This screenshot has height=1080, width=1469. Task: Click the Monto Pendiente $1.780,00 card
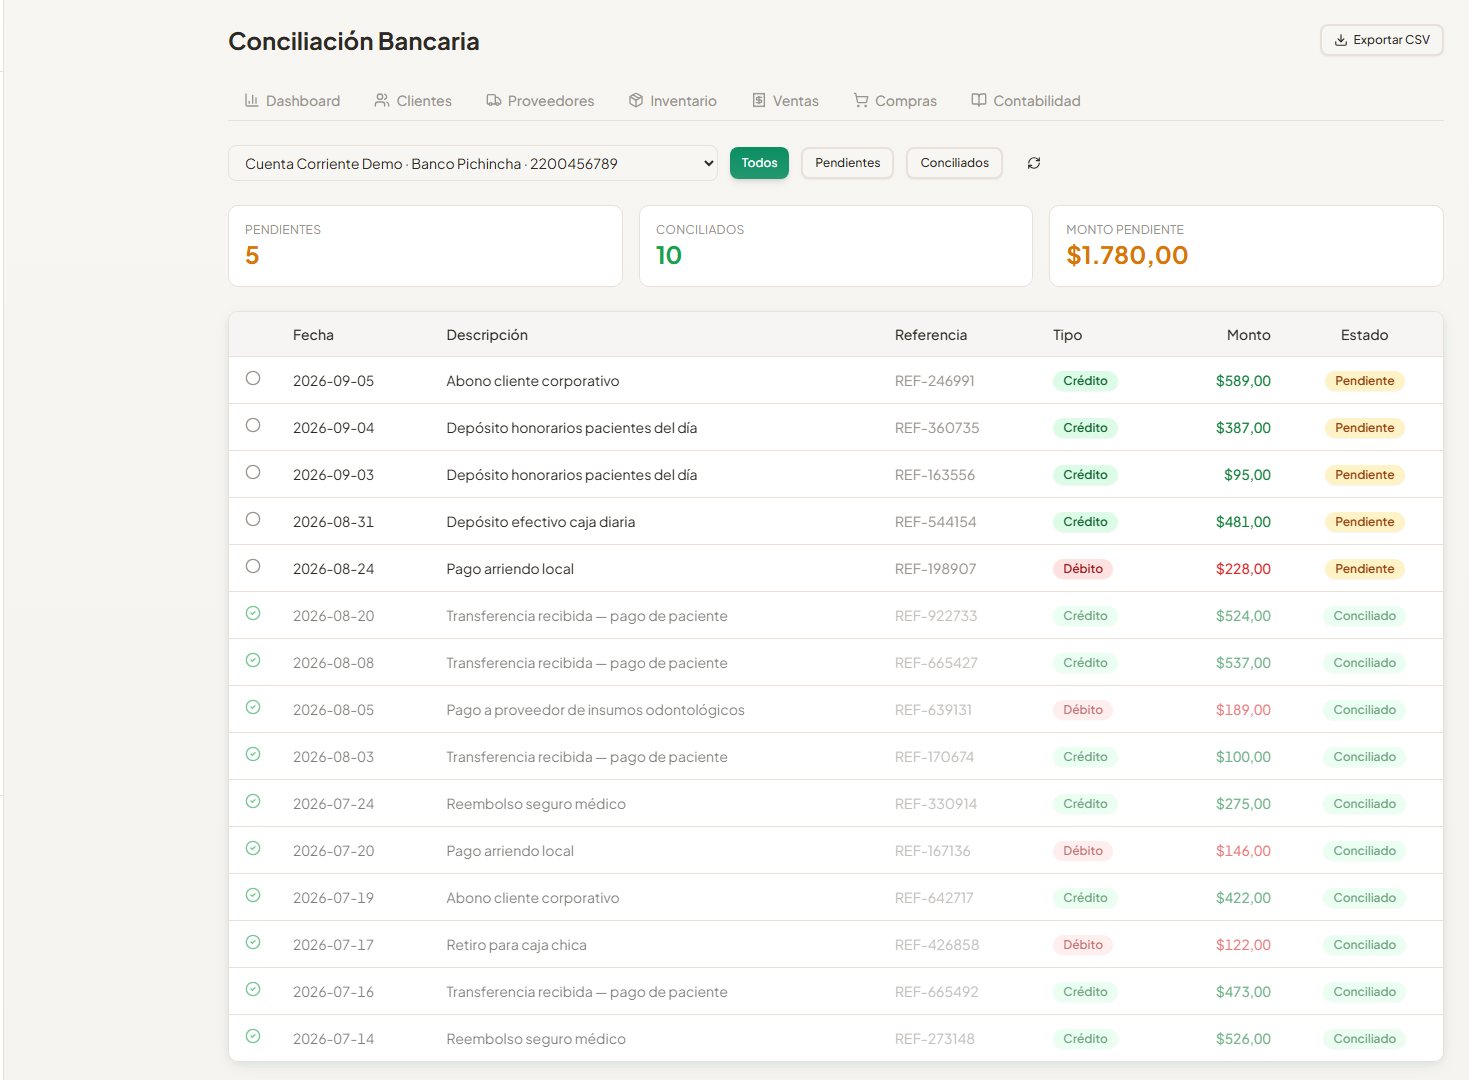tap(1246, 246)
